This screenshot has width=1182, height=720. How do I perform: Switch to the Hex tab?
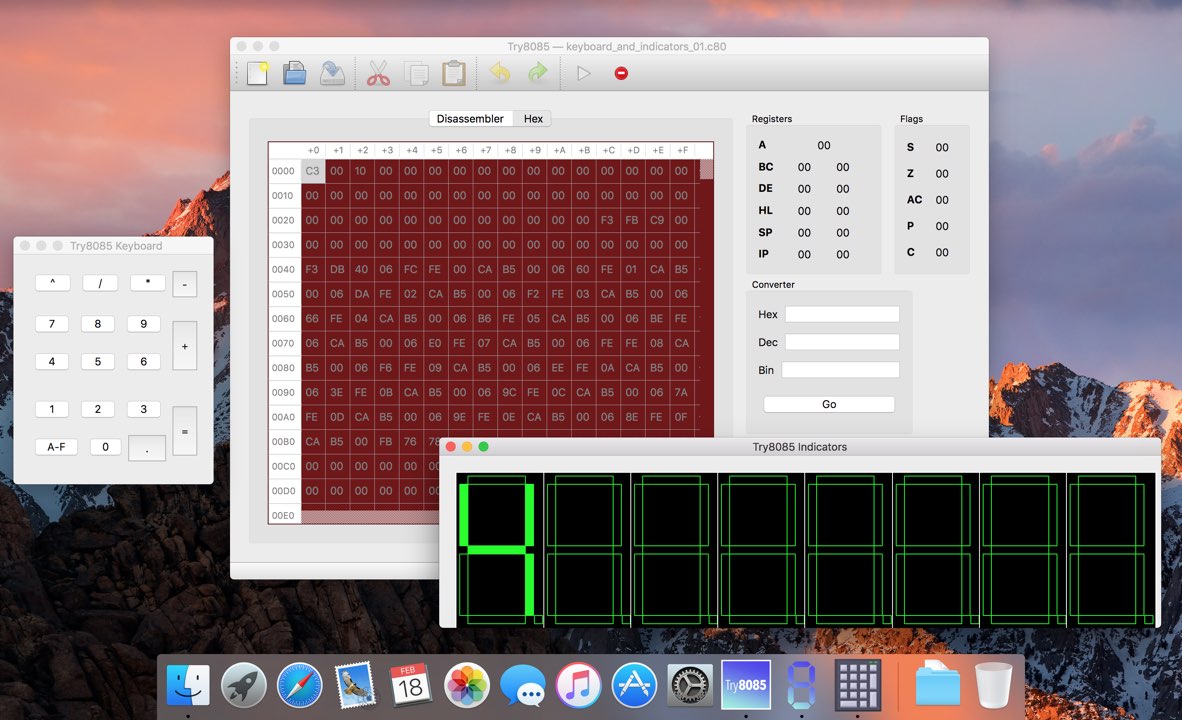pyautogui.click(x=533, y=119)
